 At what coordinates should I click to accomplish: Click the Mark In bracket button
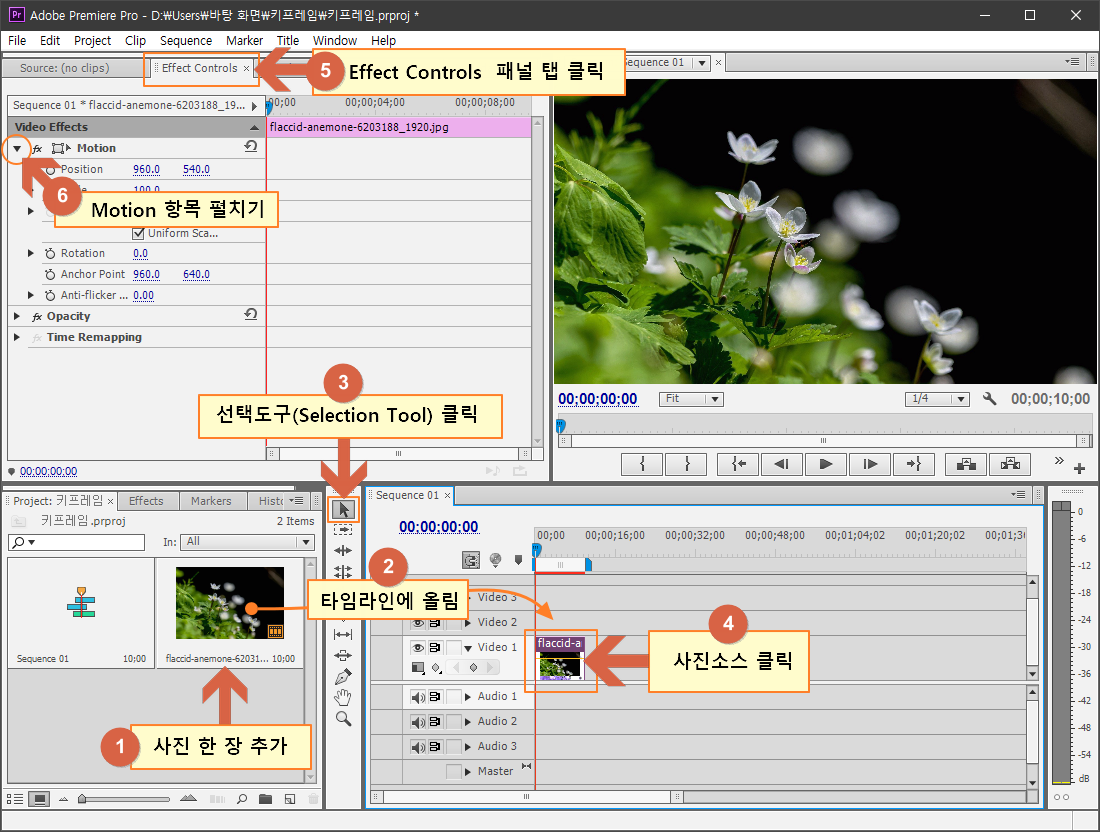[x=642, y=464]
